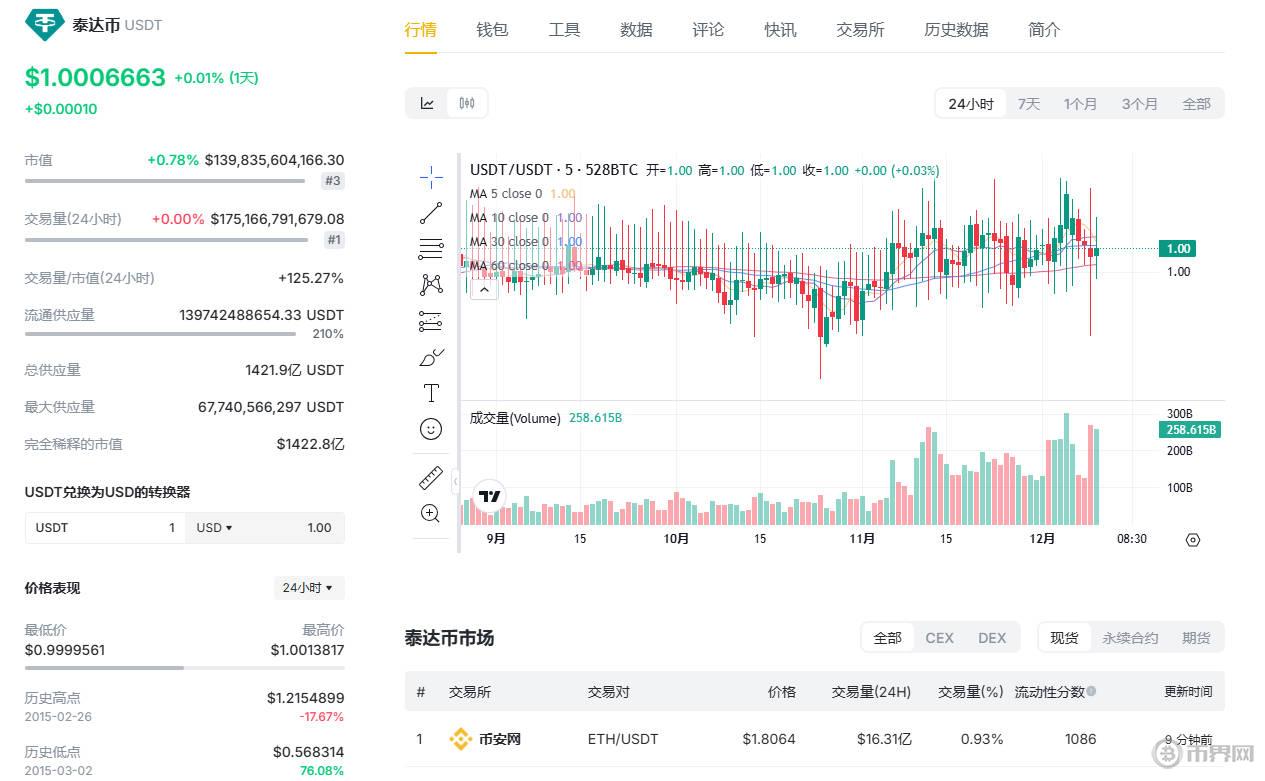Sort by 交易量(24H) column header
The image size is (1265, 781).
(871, 691)
